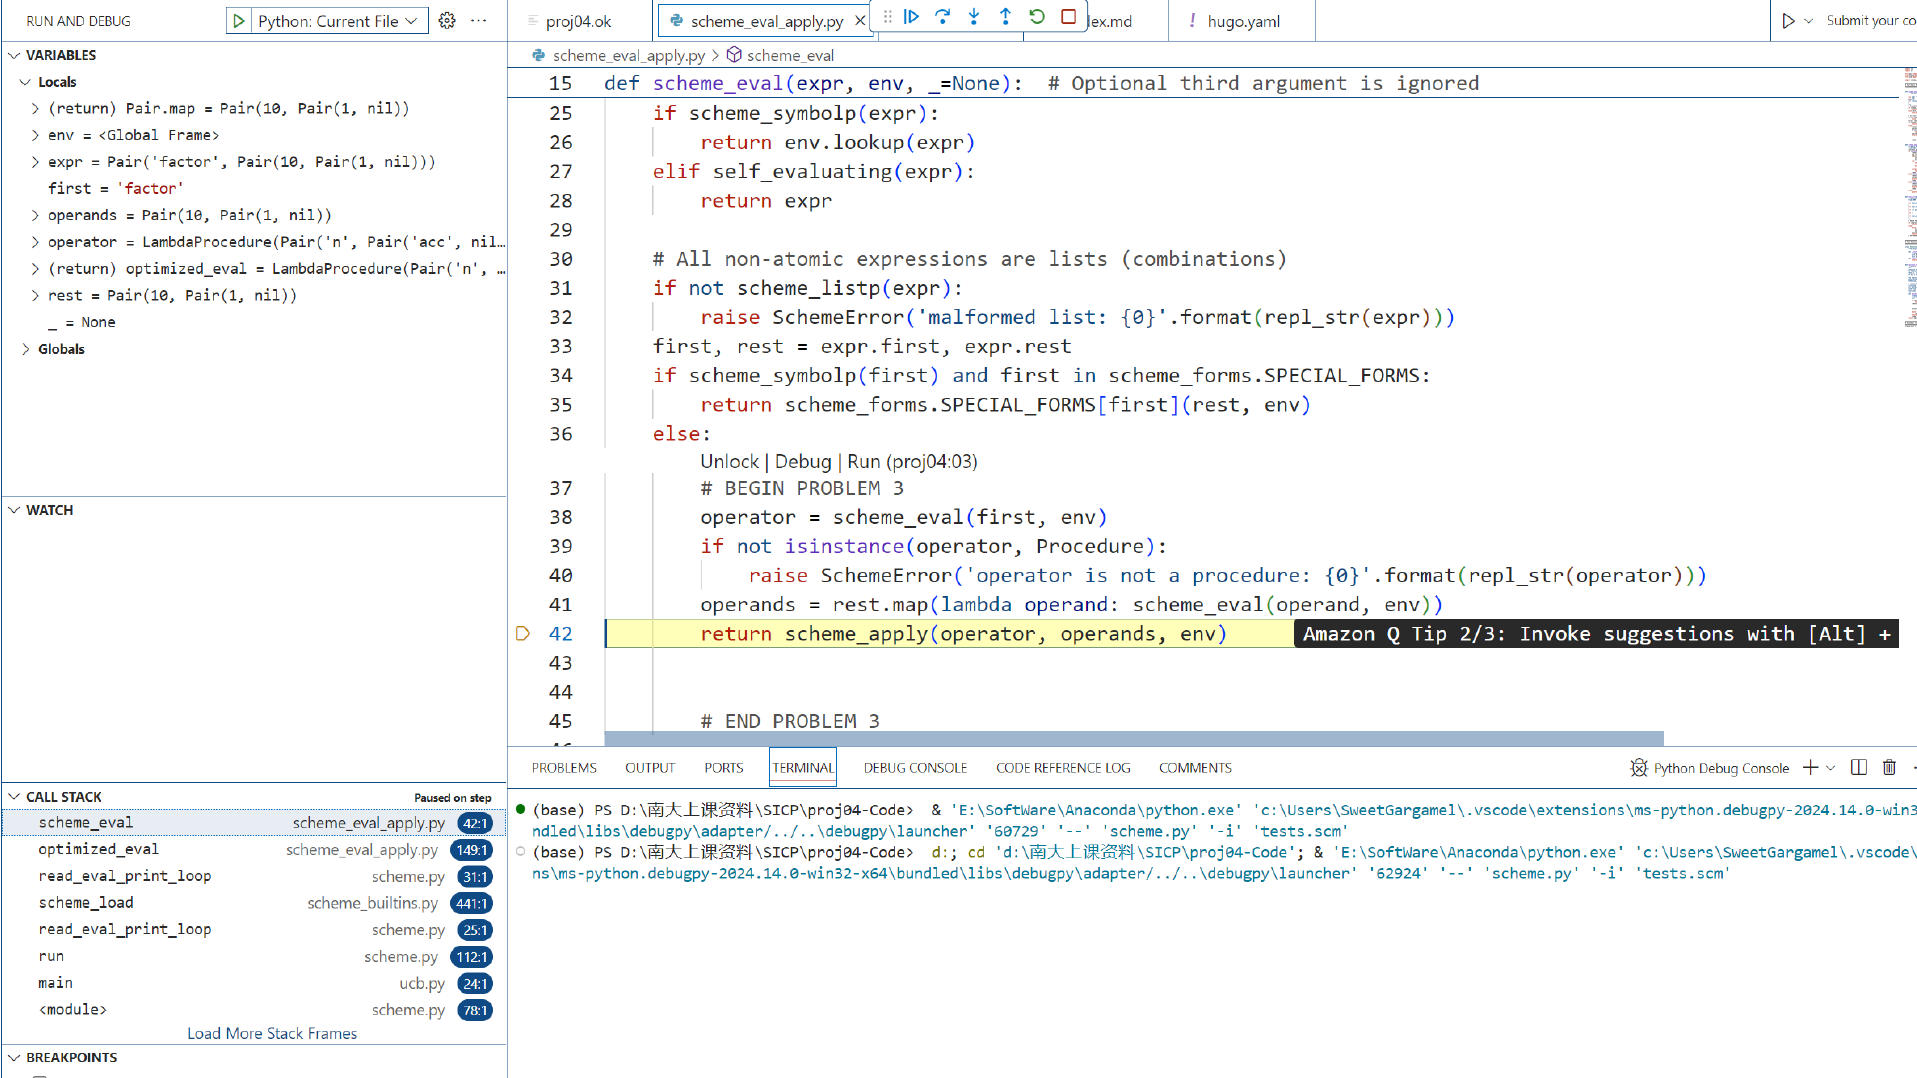Expand the Globals variables section
This screenshot has height=1078, width=1917.
(26, 349)
